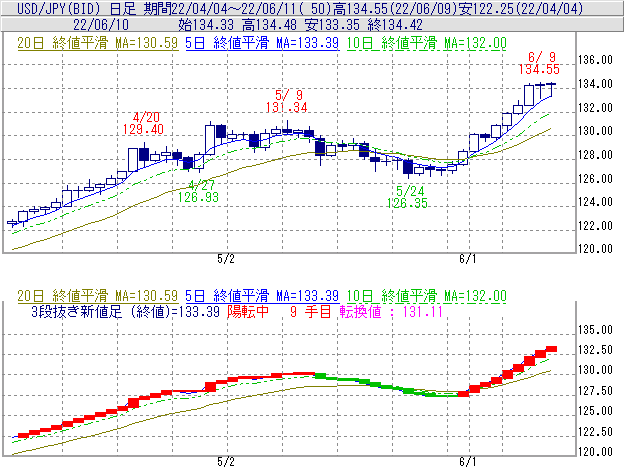Click the 4/20 129.40 peak annotation

click(143, 123)
